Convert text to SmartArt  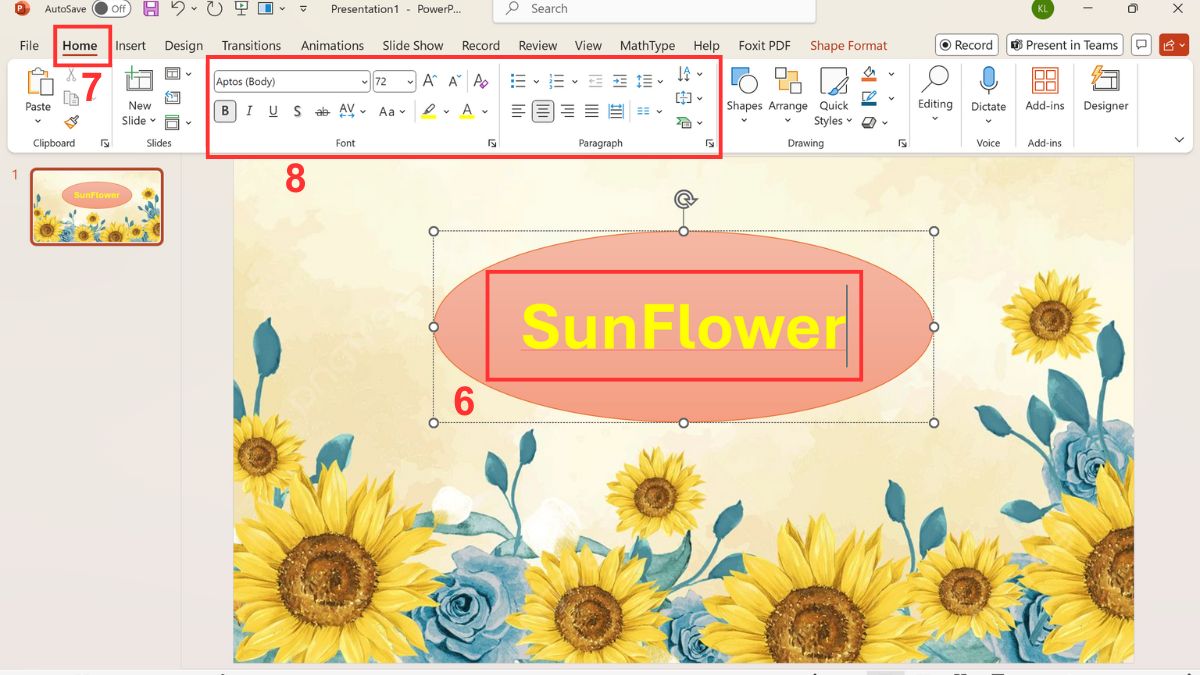coord(689,122)
